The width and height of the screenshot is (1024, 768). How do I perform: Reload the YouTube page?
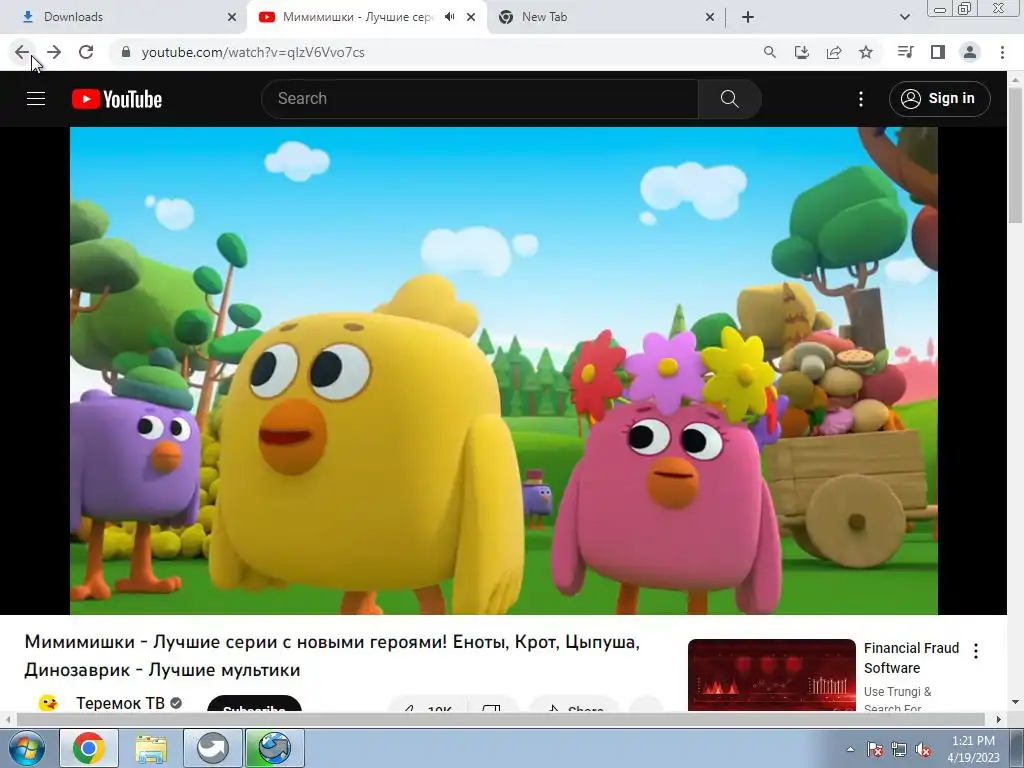[x=86, y=52]
